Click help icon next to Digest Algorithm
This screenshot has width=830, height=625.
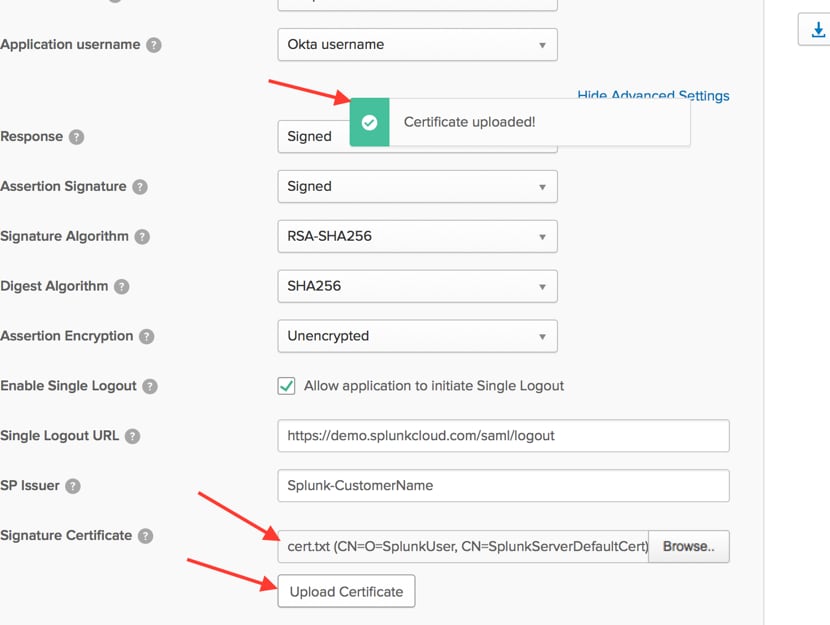click(121, 286)
